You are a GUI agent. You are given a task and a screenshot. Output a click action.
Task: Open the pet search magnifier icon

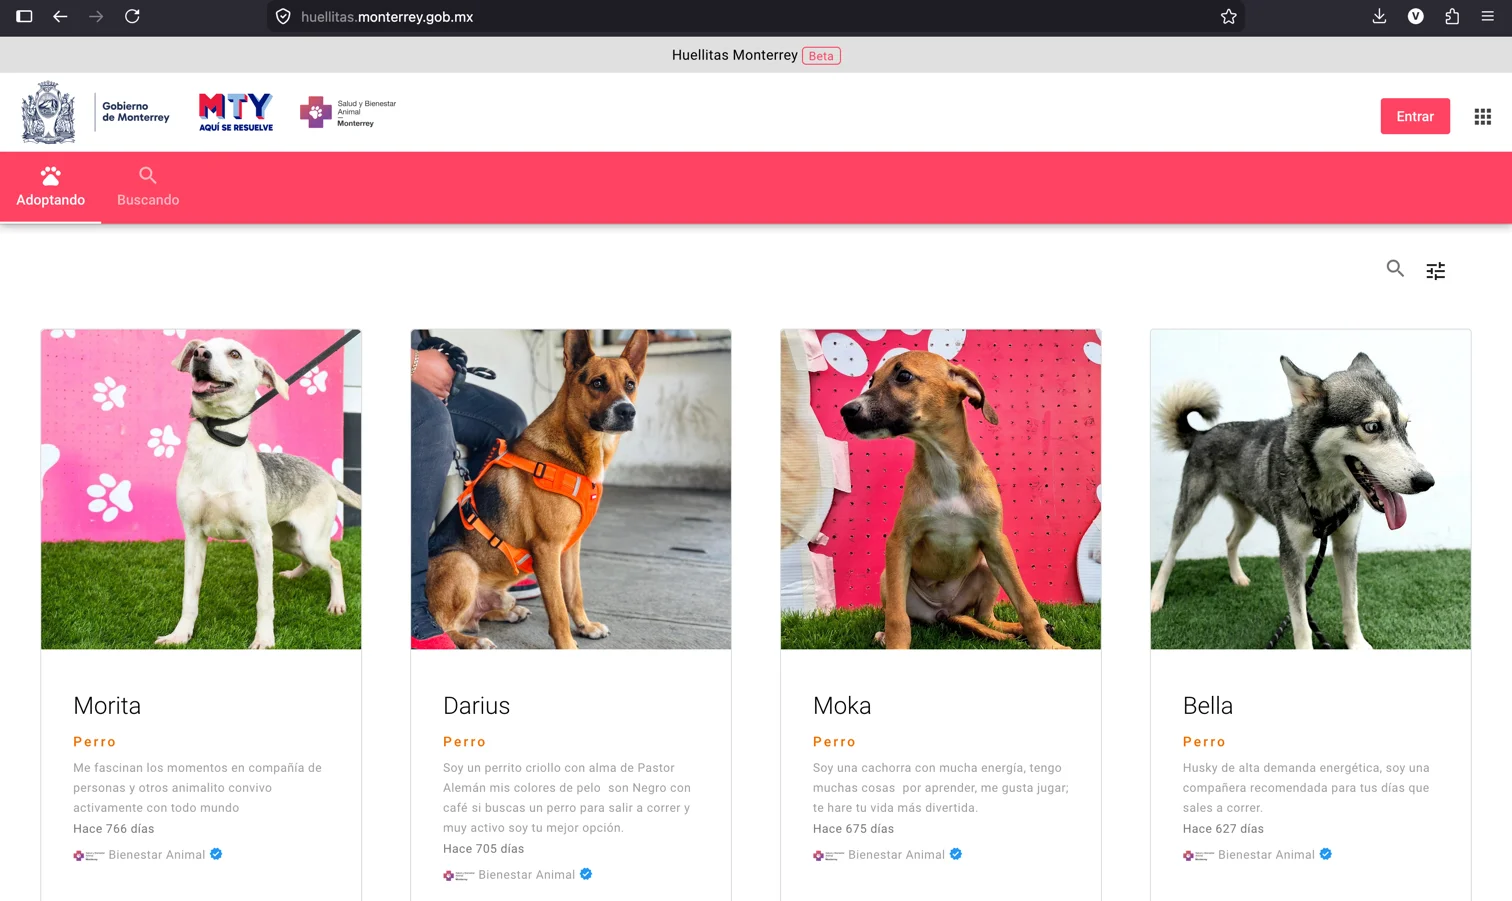1395,268
